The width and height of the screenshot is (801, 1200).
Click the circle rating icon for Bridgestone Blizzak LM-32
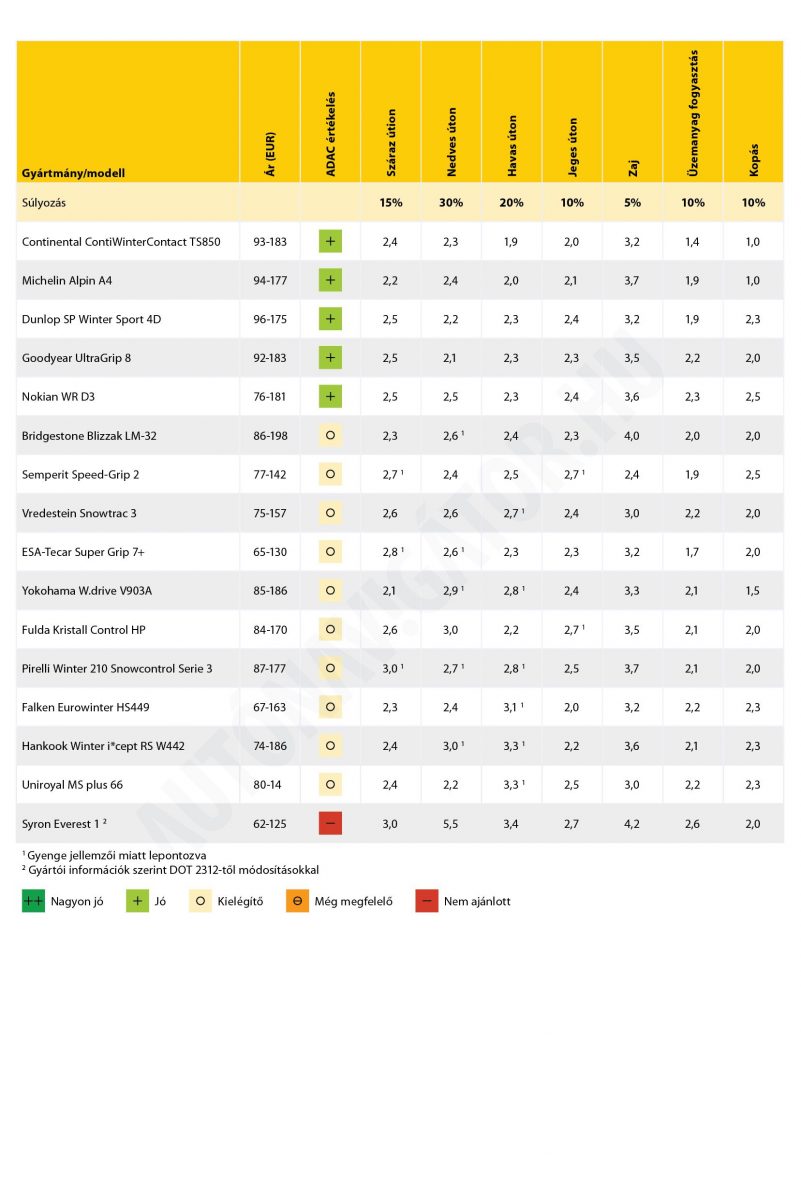click(x=330, y=436)
